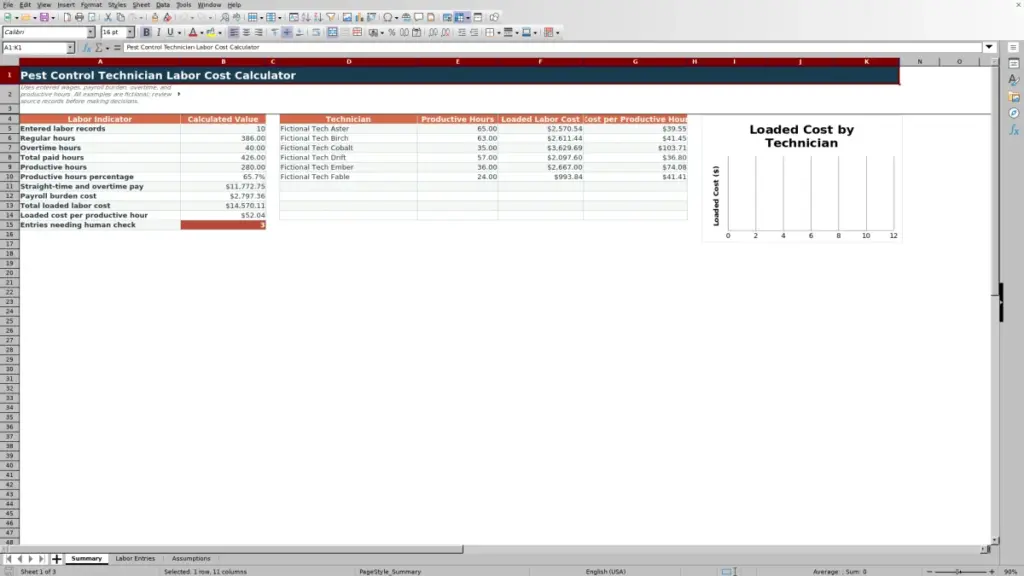Click the zoom in plus button
Viewport: 1024px width, 576px height.
[992, 572]
